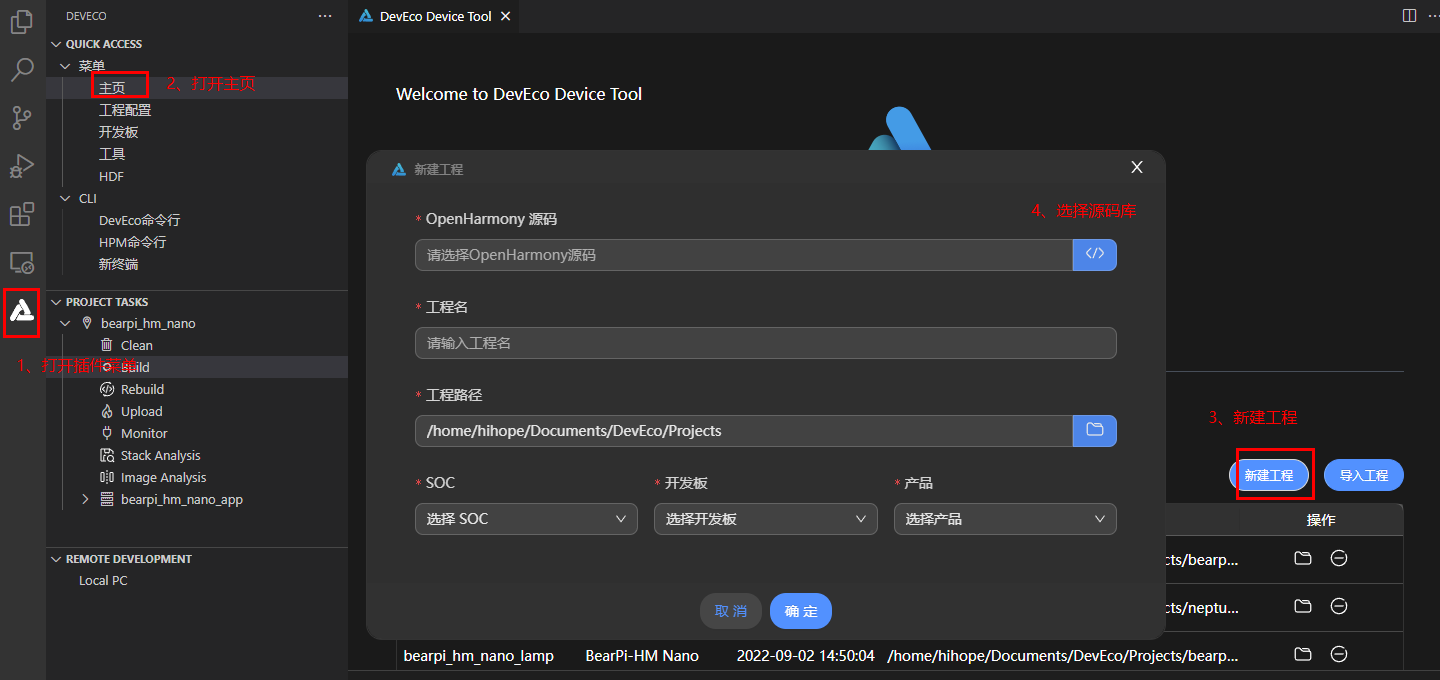Collapse the PROJECT TASKS section
This screenshot has width=1440, height=680.
coord(56,302)
